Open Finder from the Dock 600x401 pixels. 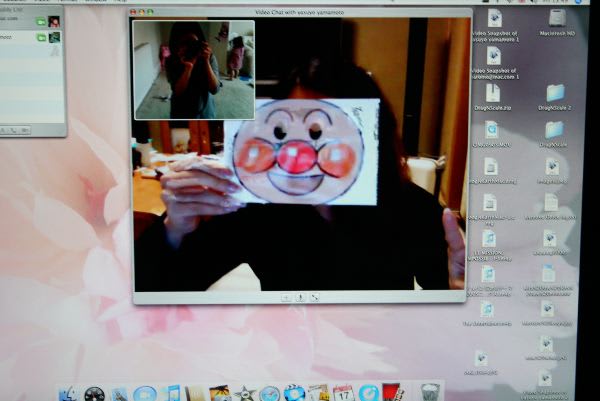[68, 393]
